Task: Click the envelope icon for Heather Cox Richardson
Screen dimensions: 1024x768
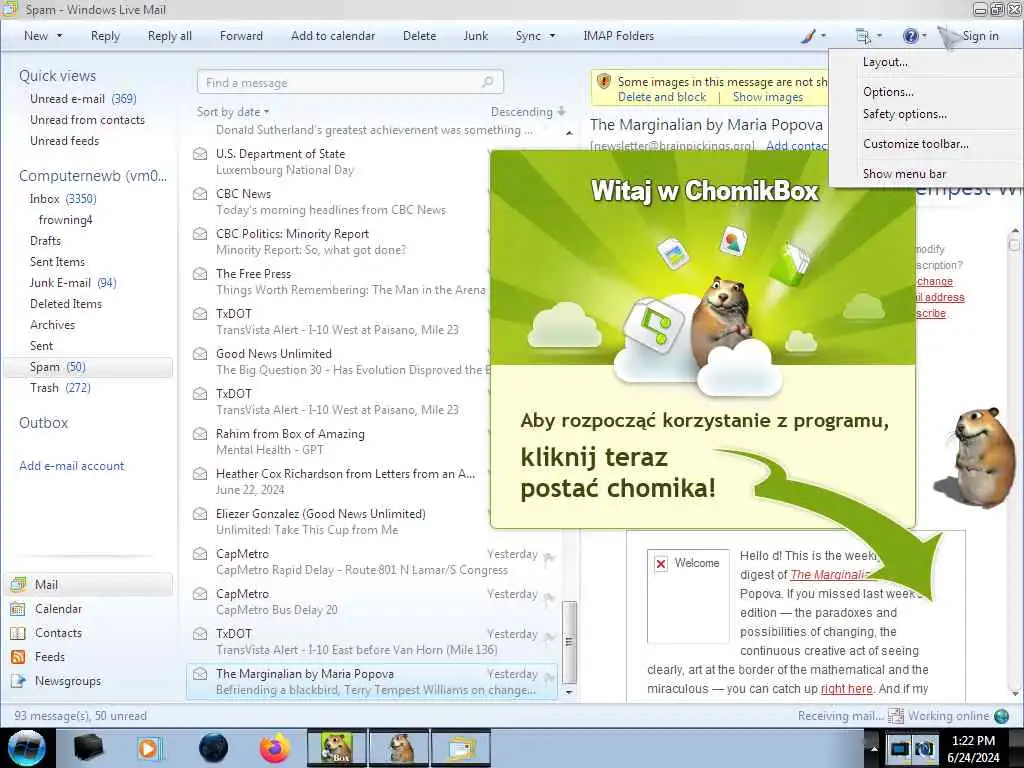Action: click(200, 473)
